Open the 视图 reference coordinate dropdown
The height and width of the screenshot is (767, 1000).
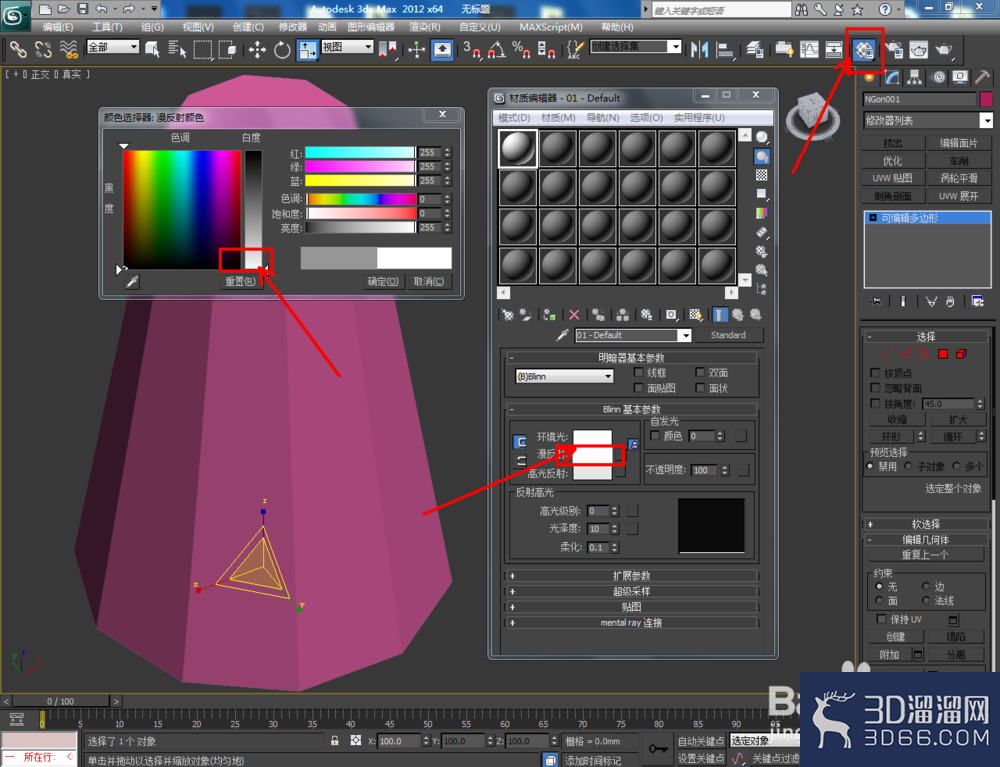pyautogui.click(x=347, y=47)
